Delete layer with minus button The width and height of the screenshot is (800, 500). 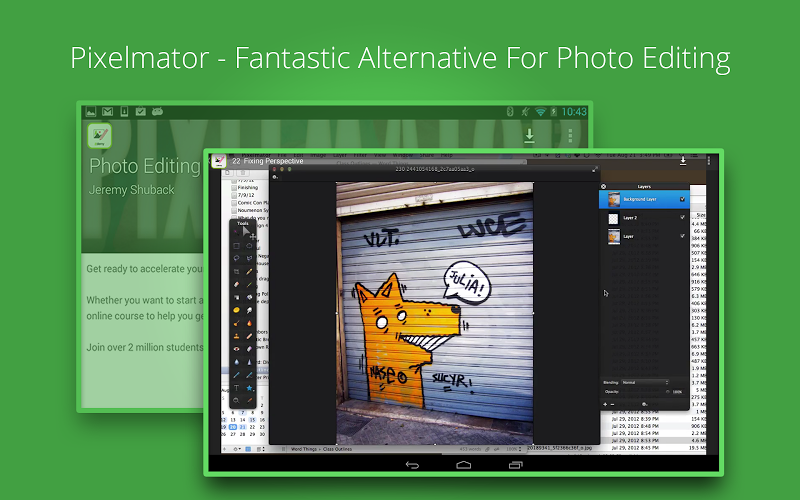[x=612, y=404]
